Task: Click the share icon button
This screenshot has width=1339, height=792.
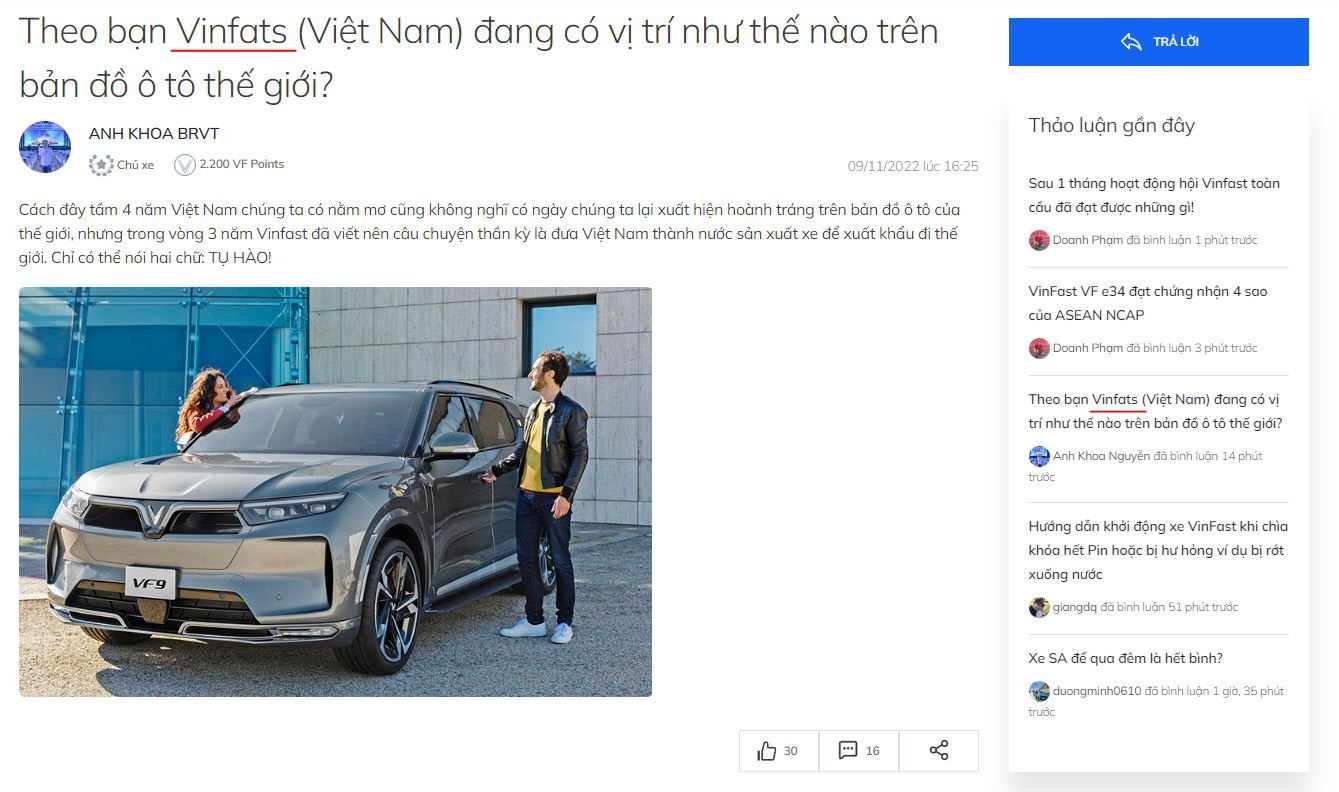Action: tap(939, 750)
